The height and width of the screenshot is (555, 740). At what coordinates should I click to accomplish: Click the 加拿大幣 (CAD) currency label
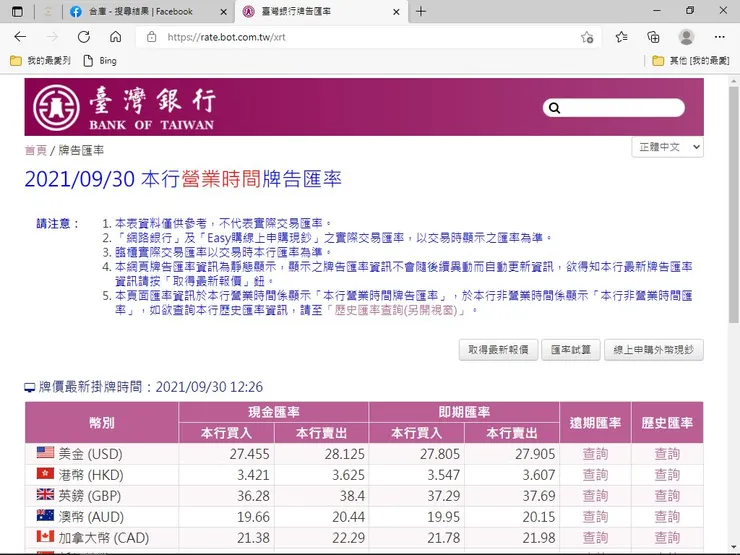(104, 538)
